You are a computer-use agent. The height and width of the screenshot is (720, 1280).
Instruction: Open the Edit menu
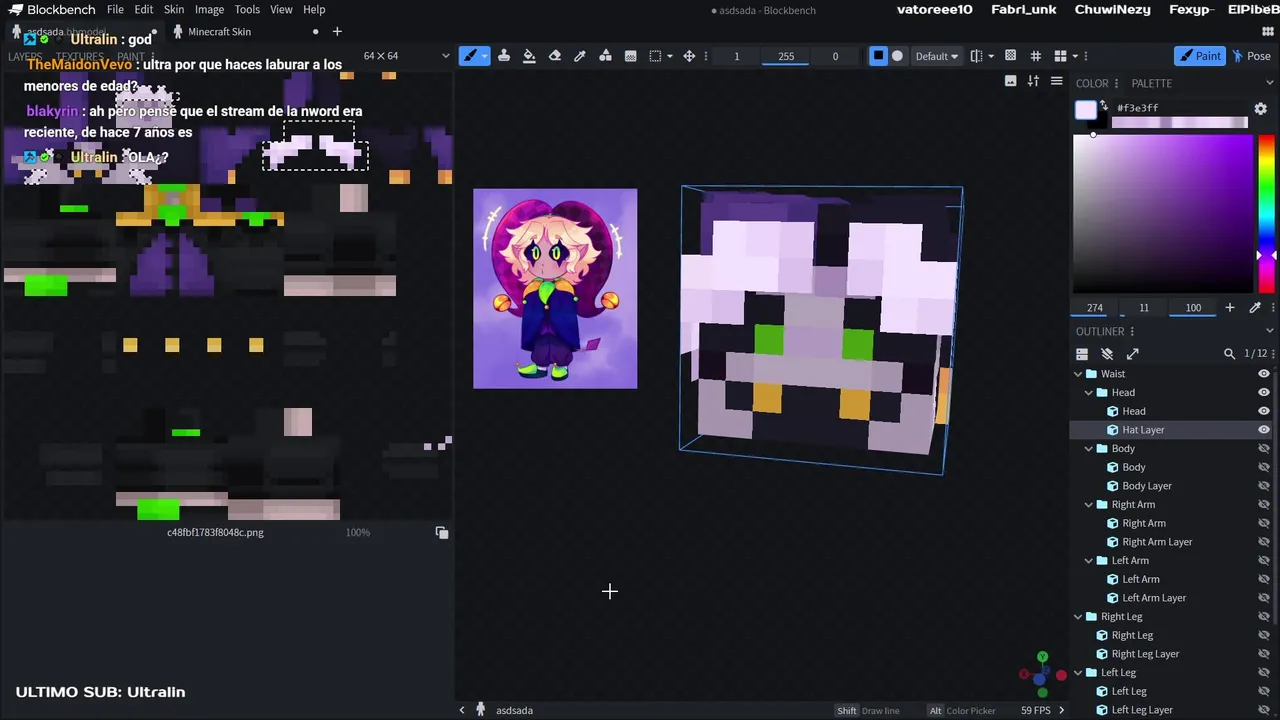coord(144,9)
